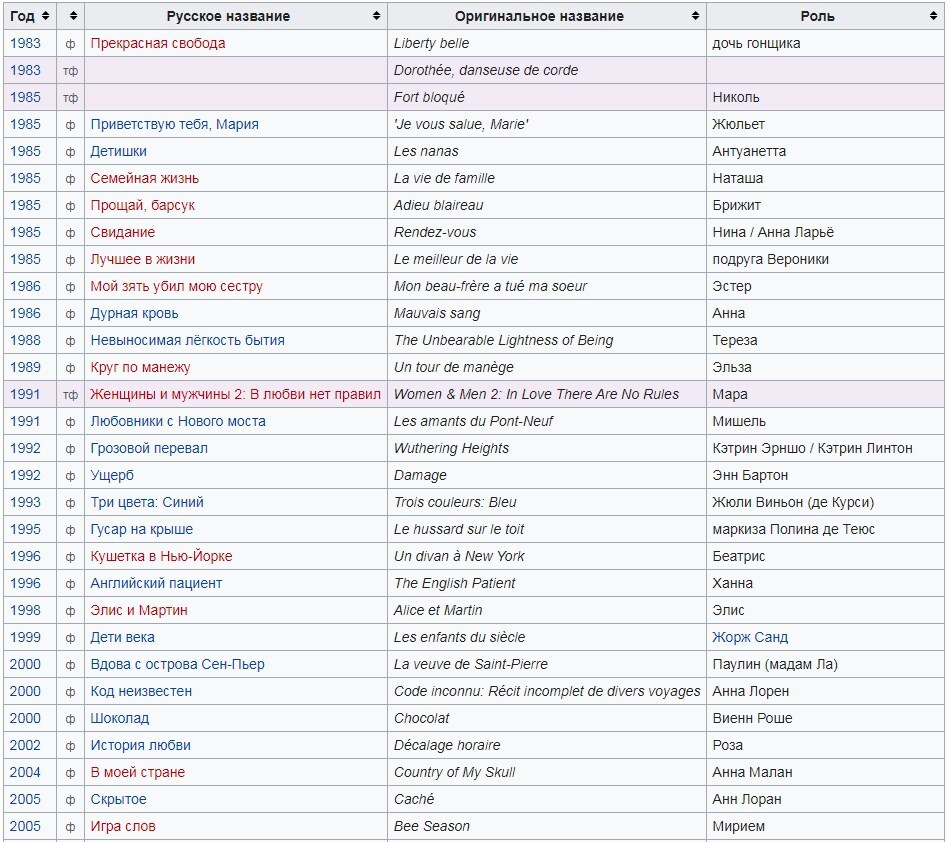Click the Невыносимая лёгкость бытия link
Screen dimensions: 950x842
click(187, 340)
